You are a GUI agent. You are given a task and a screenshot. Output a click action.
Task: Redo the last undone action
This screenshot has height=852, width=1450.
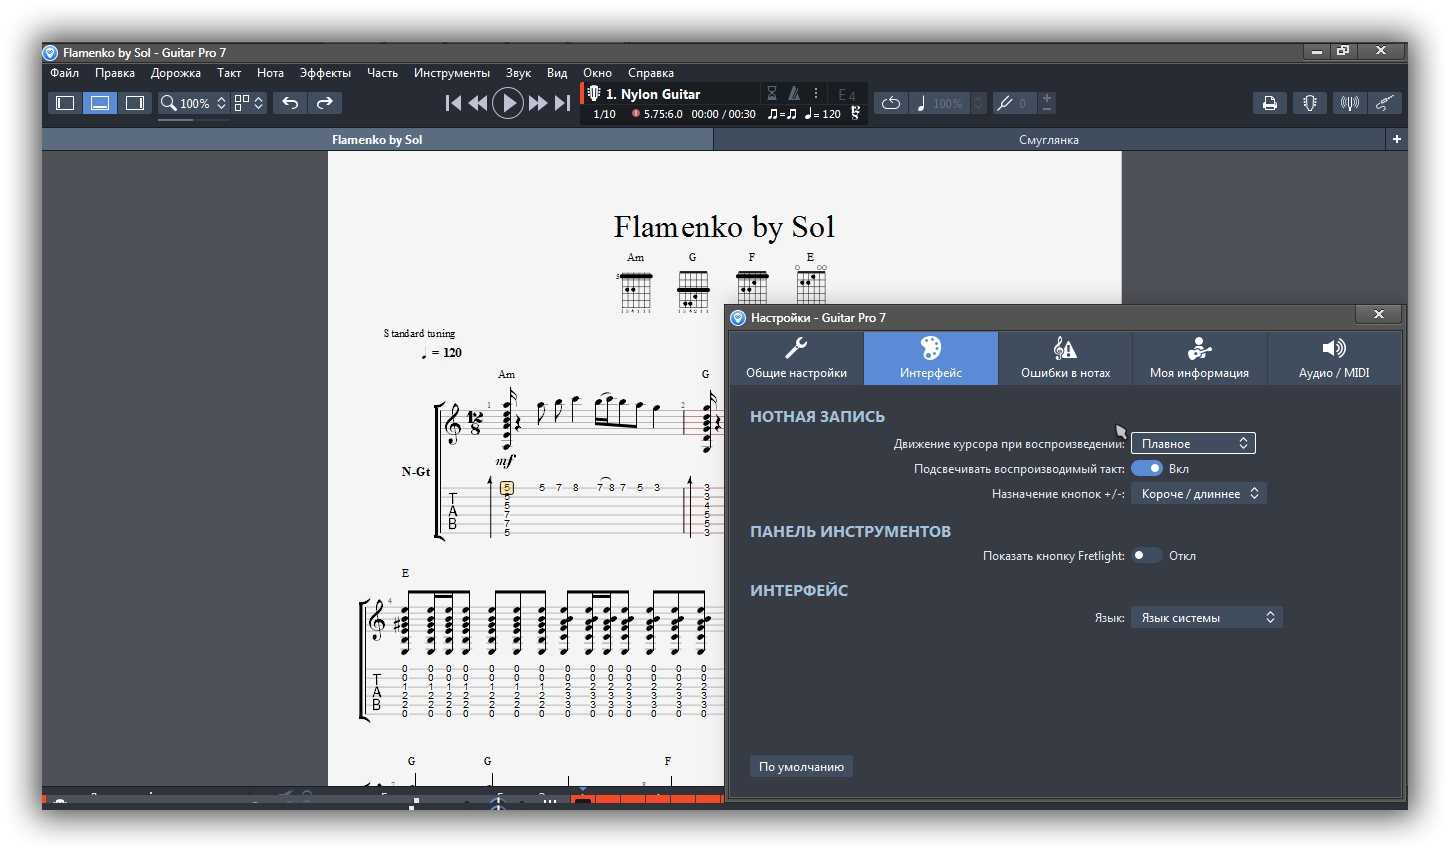click(324, 103)
